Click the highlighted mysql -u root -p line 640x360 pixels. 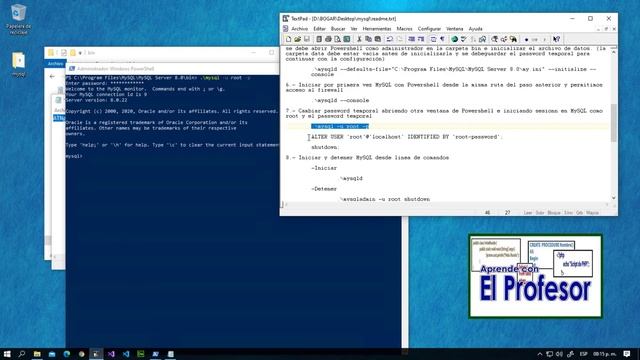tap(340, 127)
